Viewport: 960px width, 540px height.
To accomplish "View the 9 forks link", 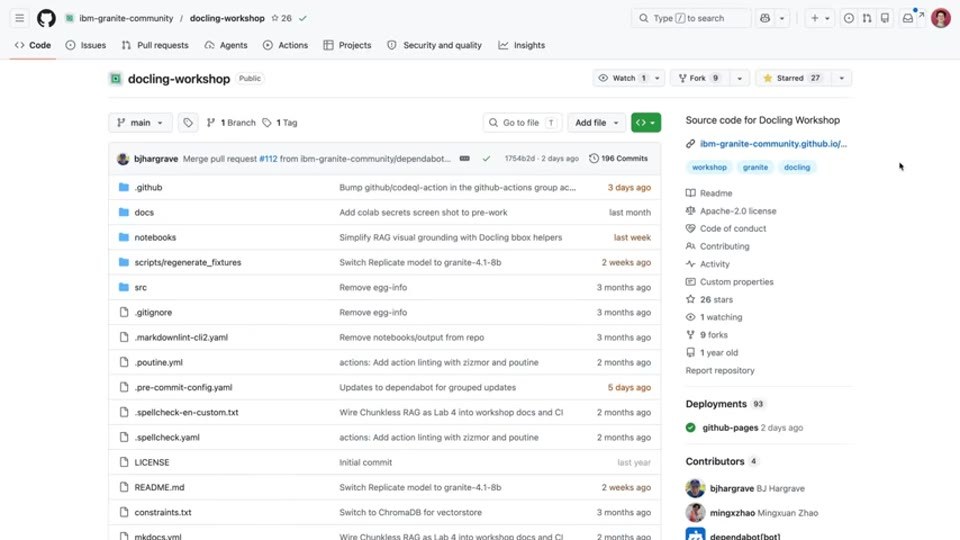I will coord(714,336).
